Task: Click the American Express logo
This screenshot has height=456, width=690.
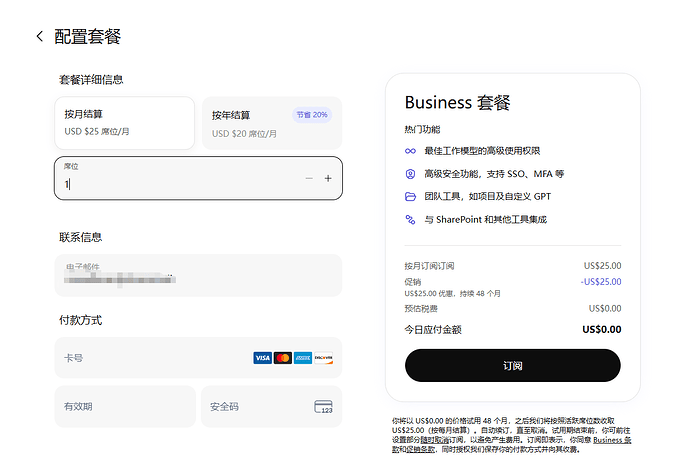Action: point(303,358)
